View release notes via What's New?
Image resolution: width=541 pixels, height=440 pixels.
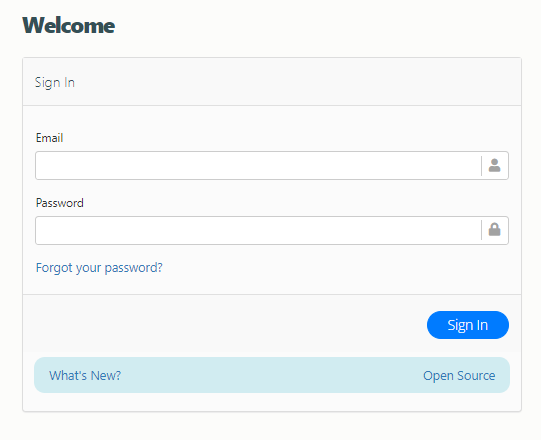pos(85,375)
